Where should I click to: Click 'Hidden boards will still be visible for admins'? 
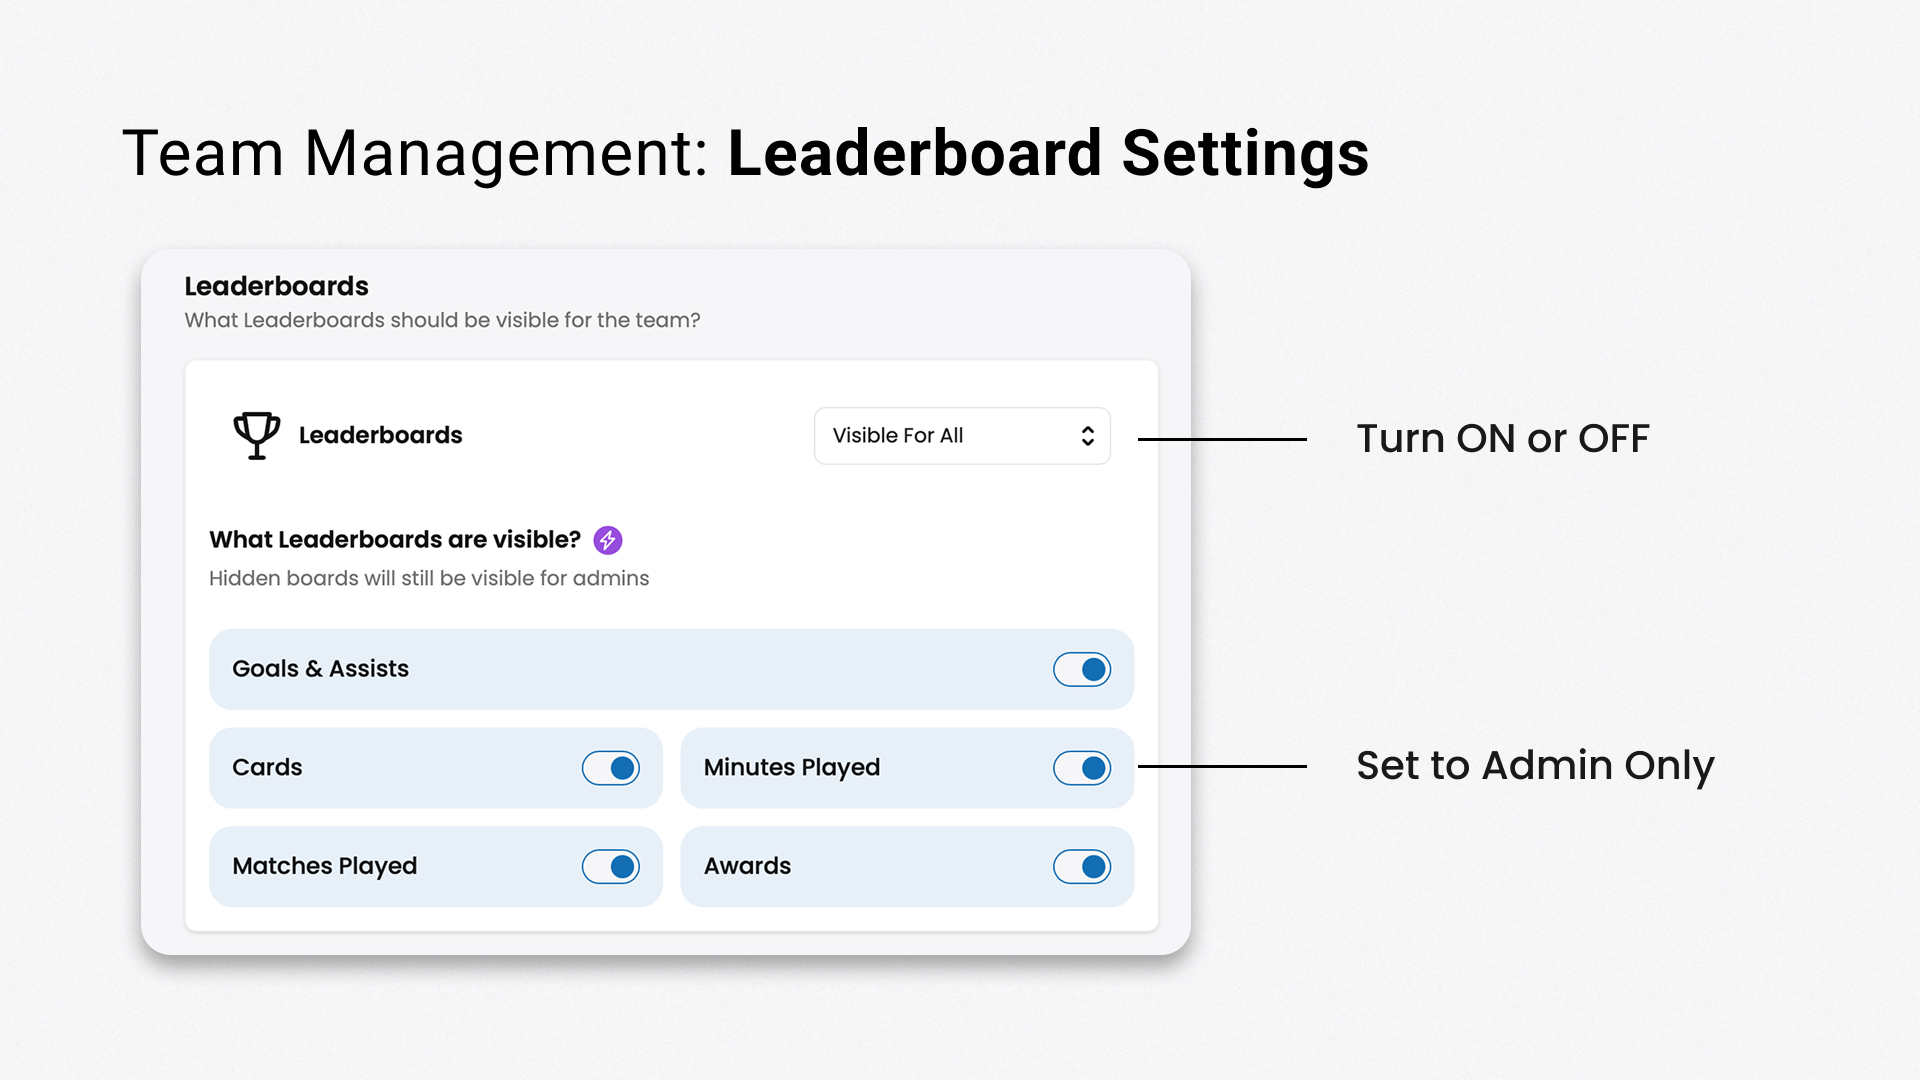point(429,578)
